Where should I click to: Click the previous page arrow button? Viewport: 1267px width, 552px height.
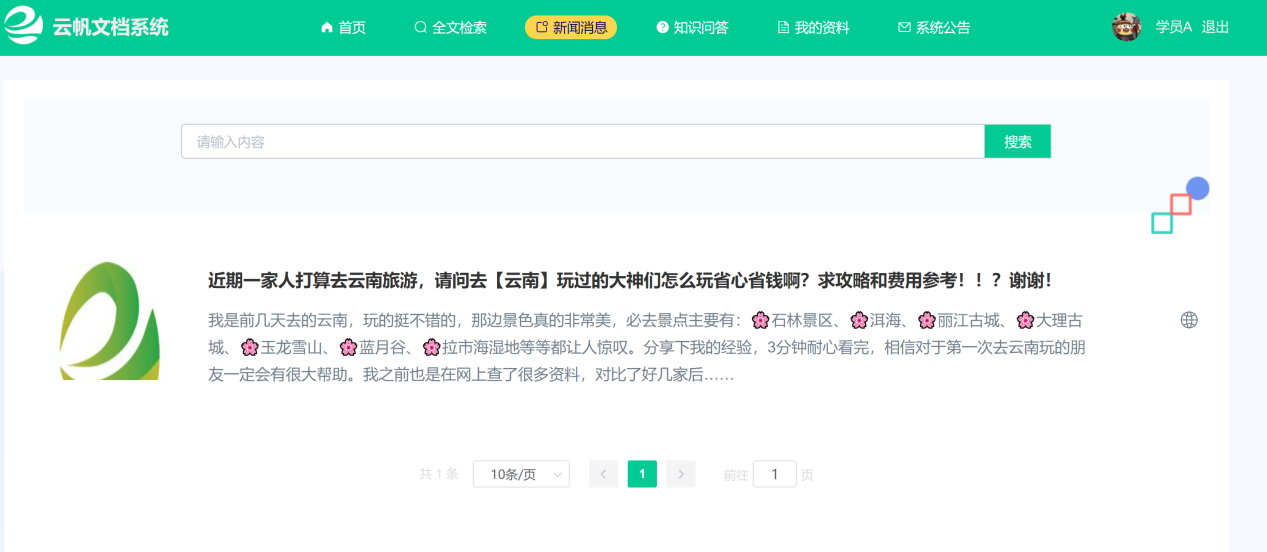coord(603,475)
